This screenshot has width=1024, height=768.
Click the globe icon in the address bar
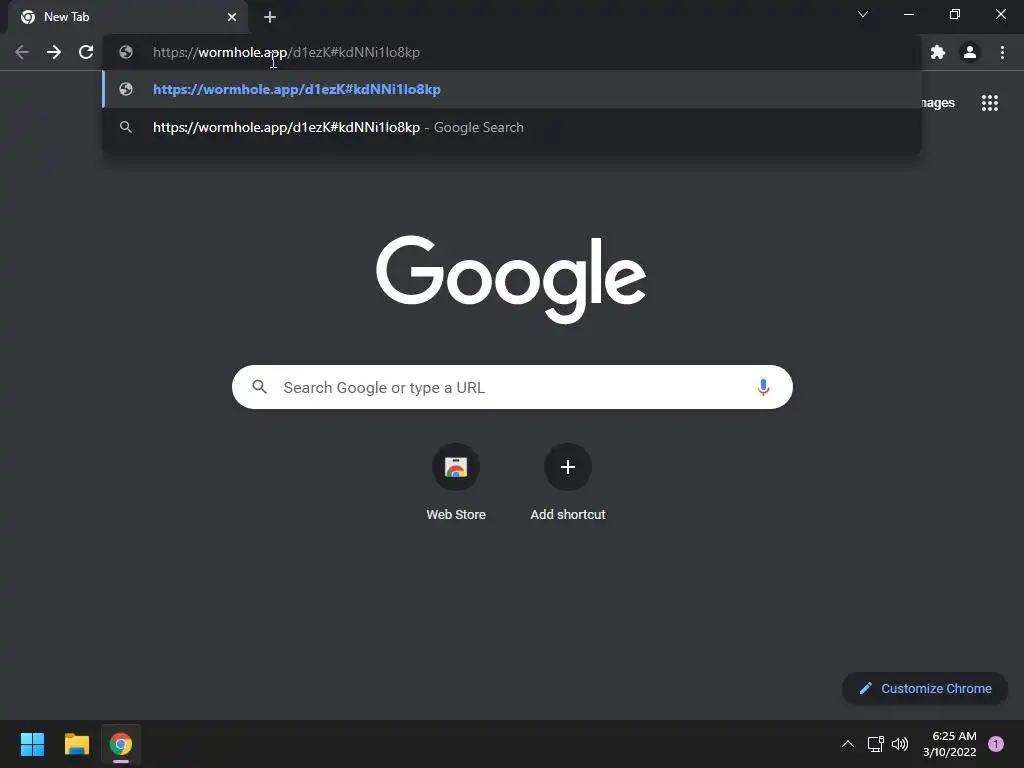point(126,52)
